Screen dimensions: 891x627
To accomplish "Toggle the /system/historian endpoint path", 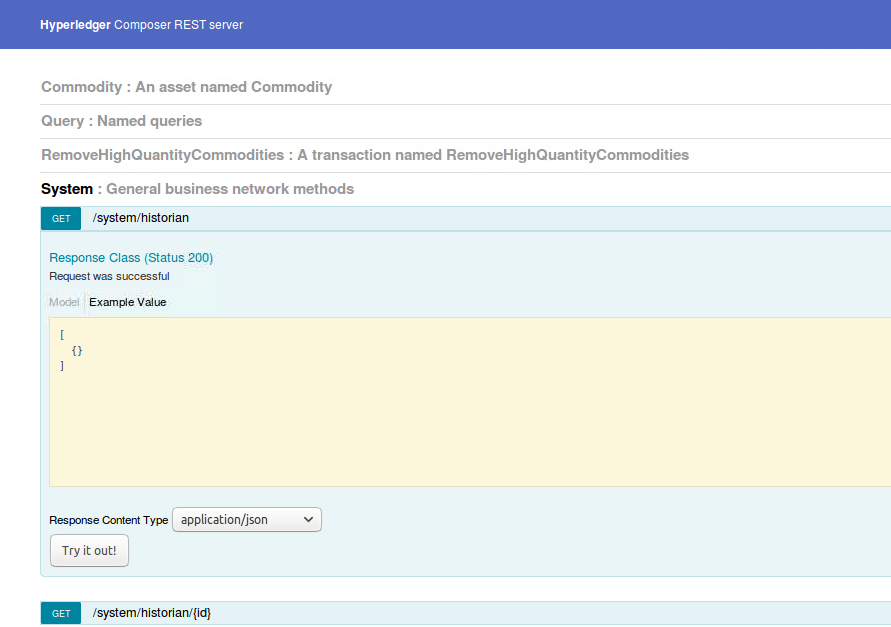I will click(140, 218).
